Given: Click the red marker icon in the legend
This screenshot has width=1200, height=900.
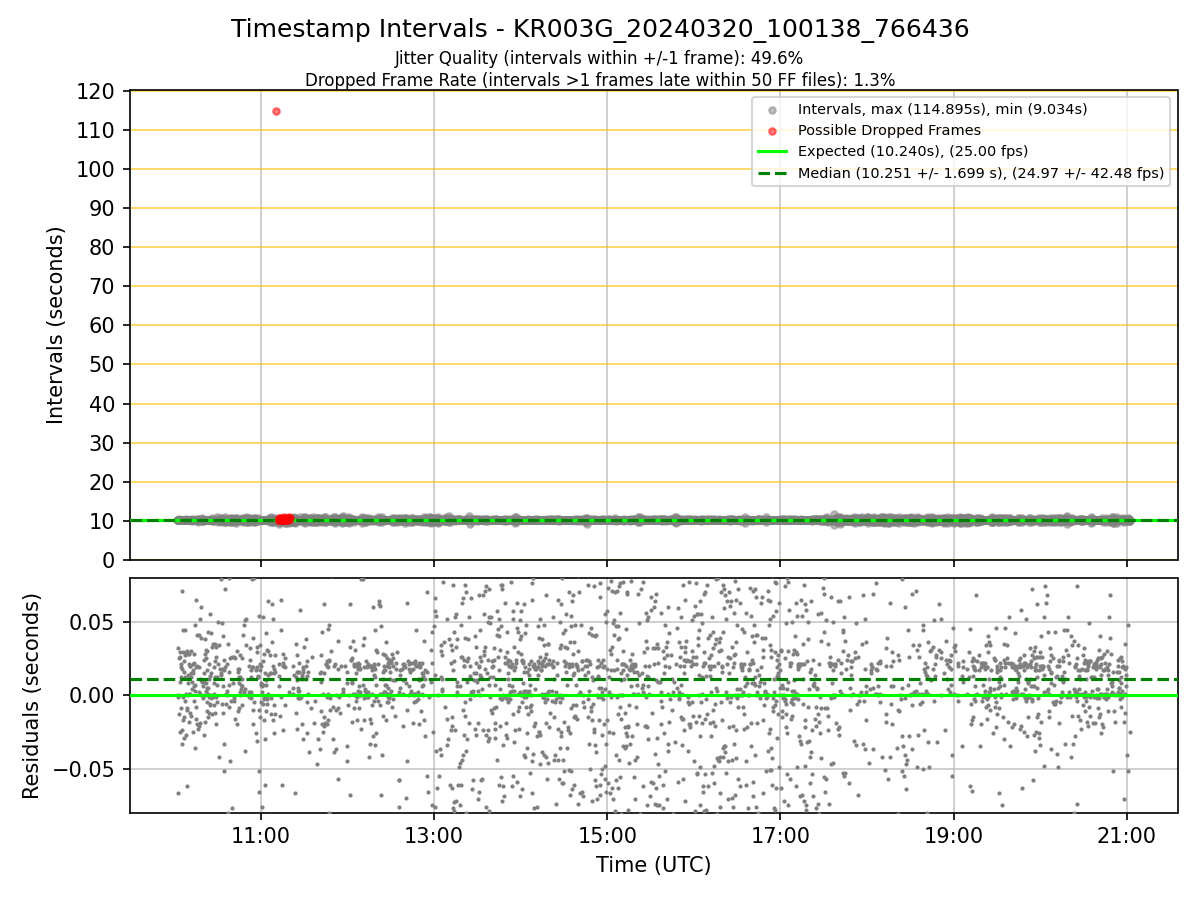Looking at the screenshot, I should point(772,130).
